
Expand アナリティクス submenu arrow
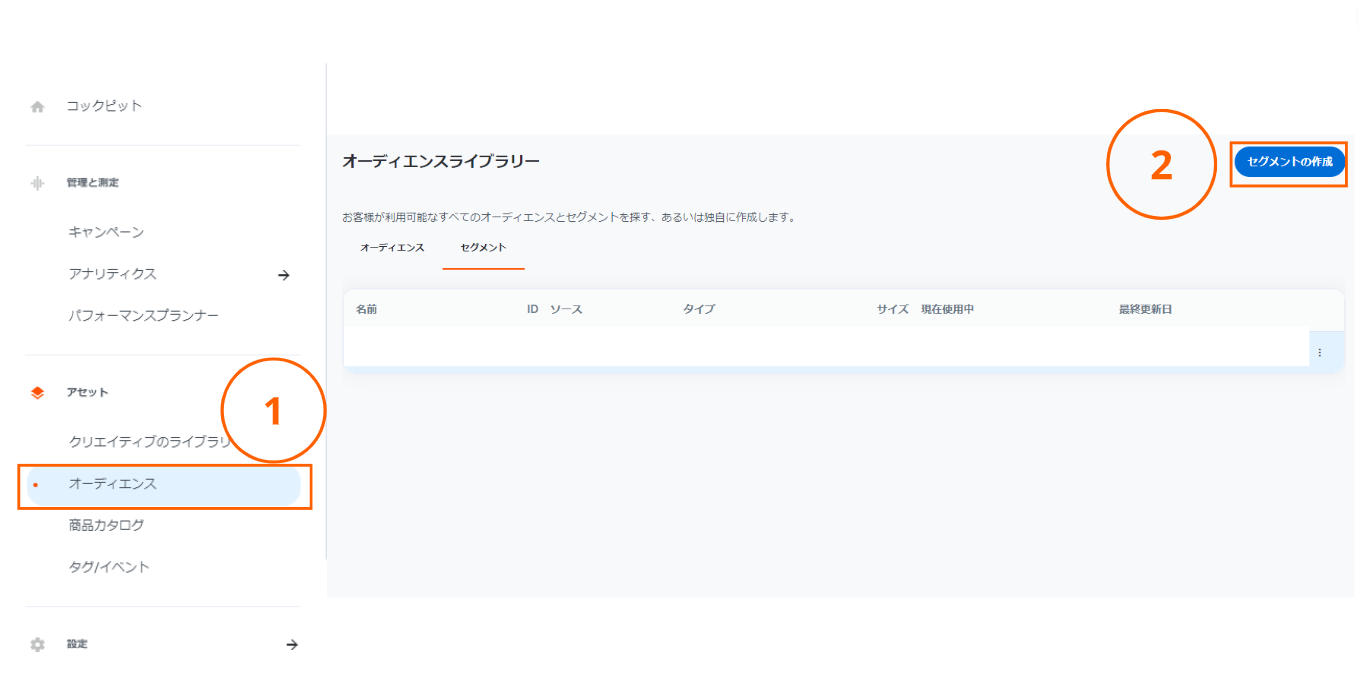tap(284, 275)
